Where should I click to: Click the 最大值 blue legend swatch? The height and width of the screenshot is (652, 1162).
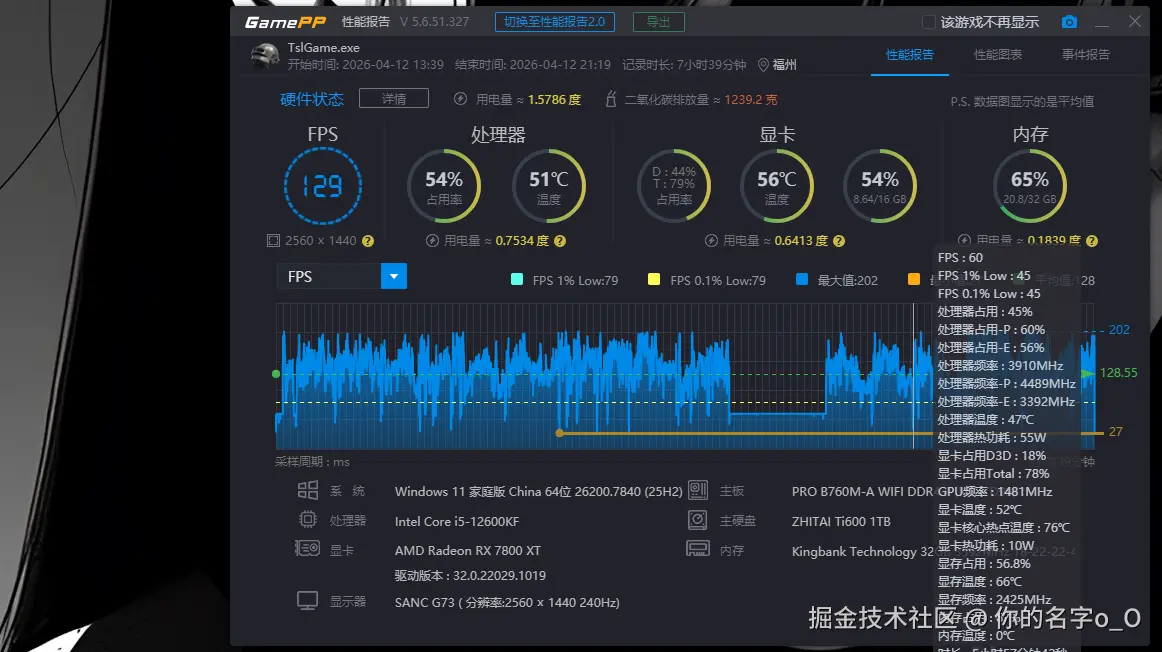coord(801,279)
